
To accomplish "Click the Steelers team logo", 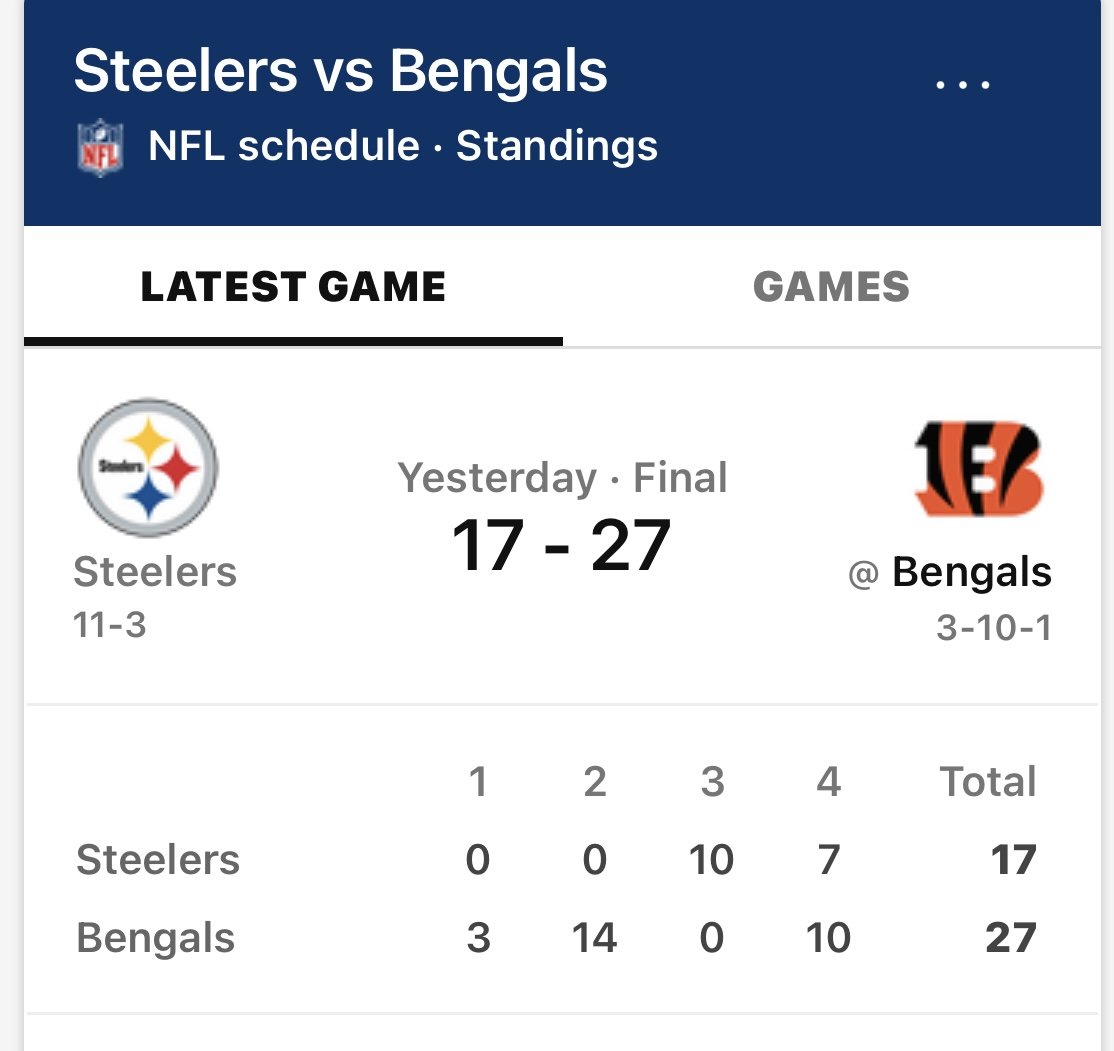I will point(148,468).
